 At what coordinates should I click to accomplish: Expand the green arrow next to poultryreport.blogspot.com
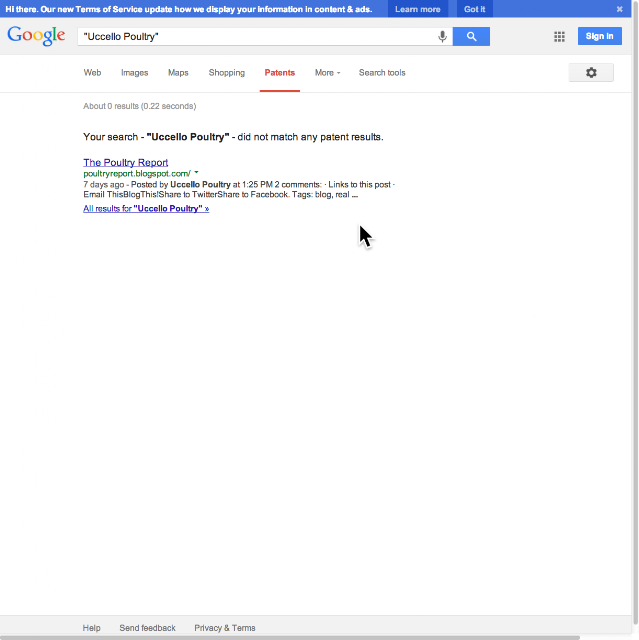(x=196, y=172)
